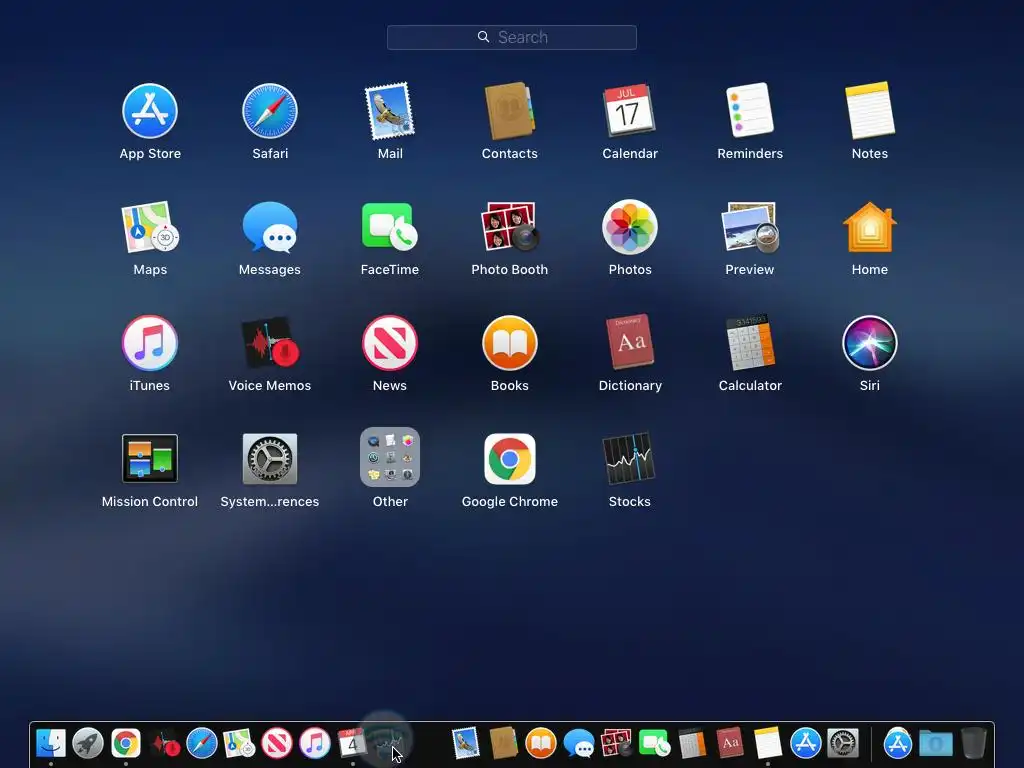The image size is (1024, 768).
Task: Open the blue folder stack in Dock
Action: pyautogui.click(x=936, y=743)
